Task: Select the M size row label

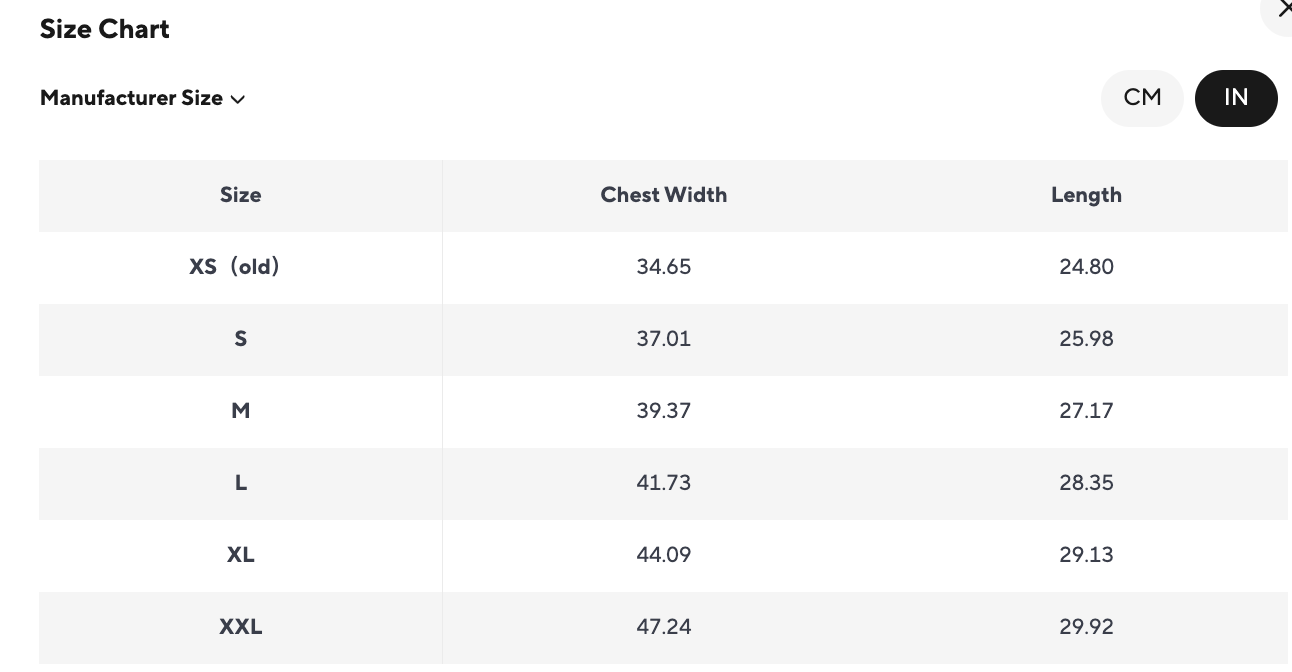Action: (x=240, y=411)
